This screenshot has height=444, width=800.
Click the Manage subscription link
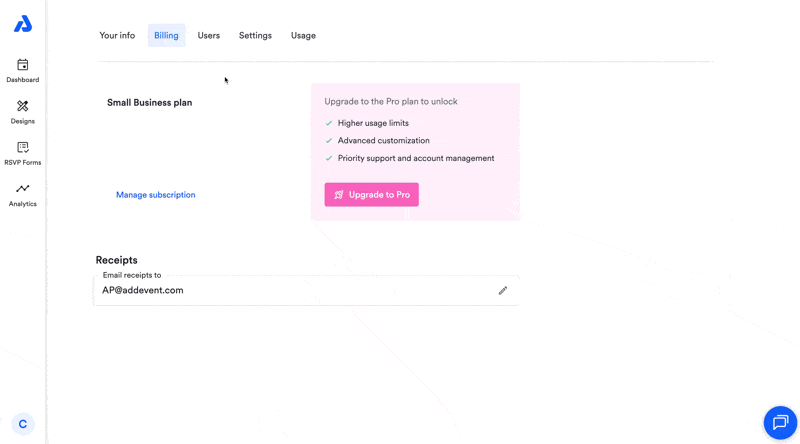pyautogui.click(x=156, y=195)
